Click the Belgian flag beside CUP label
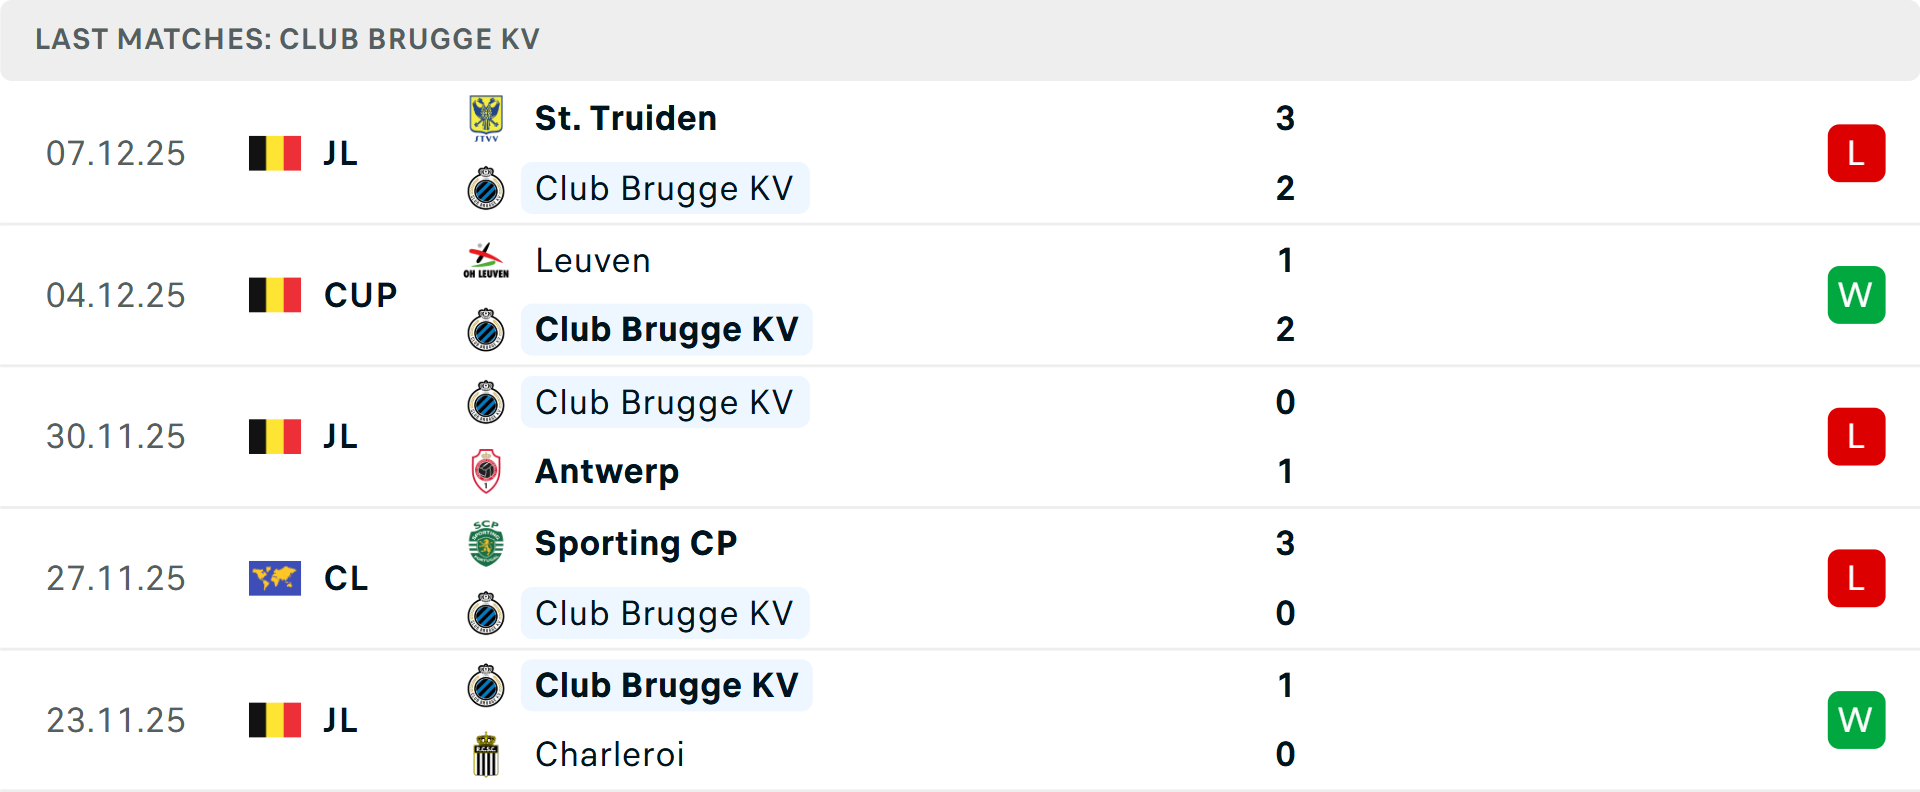 pos(274,294)
